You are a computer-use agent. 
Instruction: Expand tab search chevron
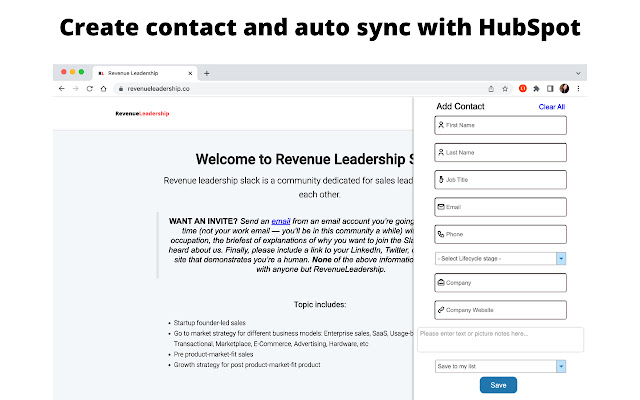tap(578, 73)
